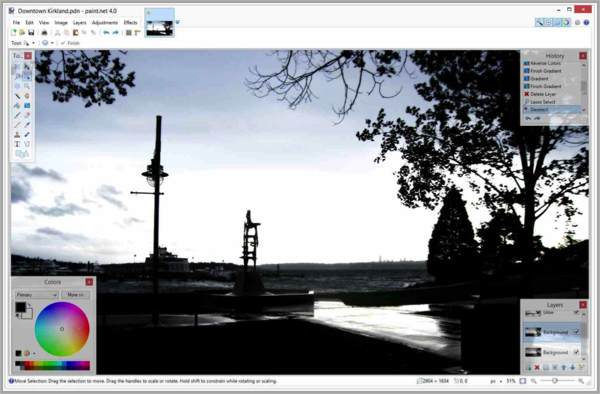Click the Print icon in toolbar
This screenshot has height=394, width=600.
click(x=44, y=33)
